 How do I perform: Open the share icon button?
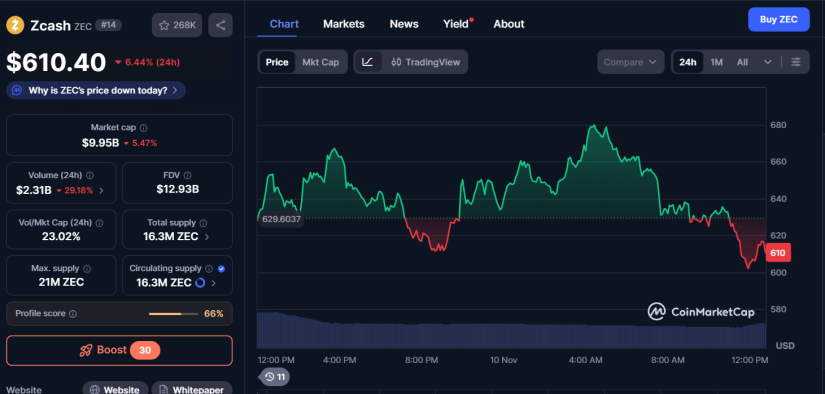click(x=220, y=25)
